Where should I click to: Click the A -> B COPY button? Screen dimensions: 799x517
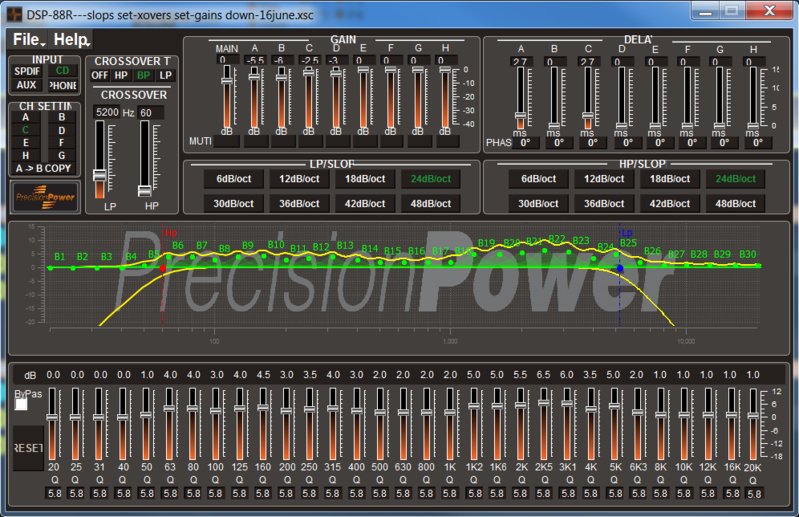[44, 168]
